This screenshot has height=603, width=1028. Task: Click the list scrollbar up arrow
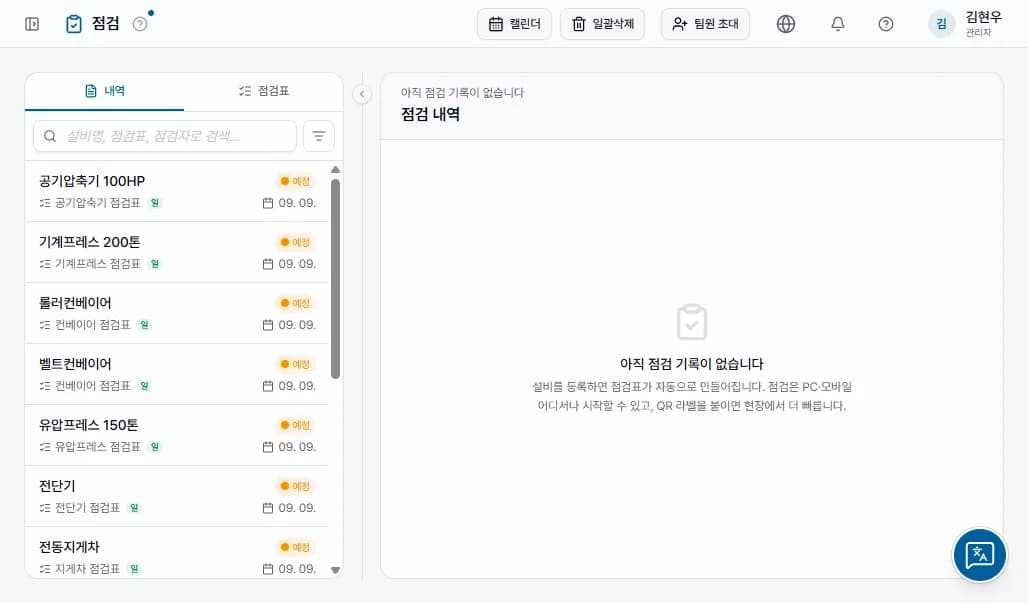pyautogui.click(x=336, y=170)
